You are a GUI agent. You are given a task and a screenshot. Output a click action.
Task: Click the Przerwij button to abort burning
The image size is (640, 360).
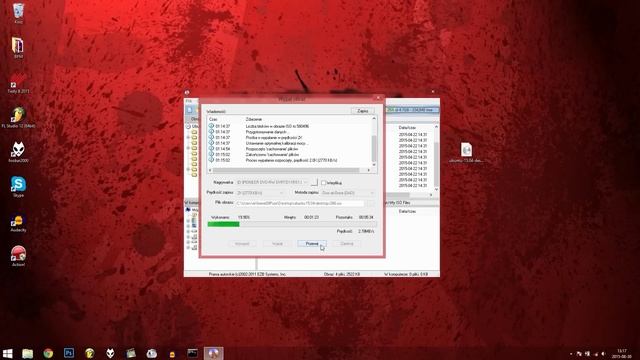[x=312, y=244]
